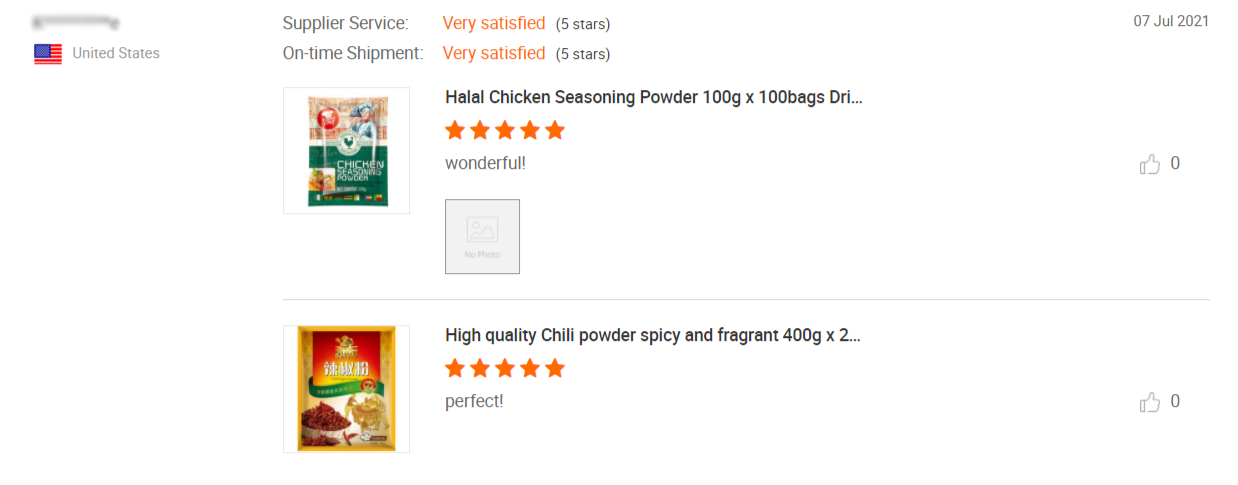The image size is (1238, 485).
Task: Click '(5 stars)' next to Supplier Service
Action: 583,24
